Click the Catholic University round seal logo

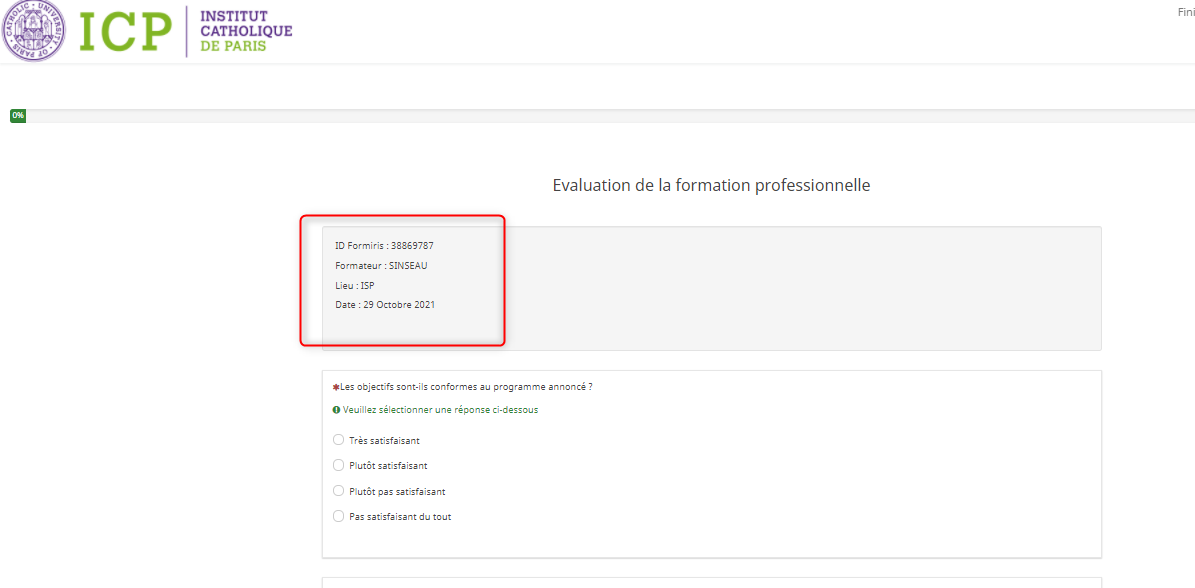click(36, 31)
